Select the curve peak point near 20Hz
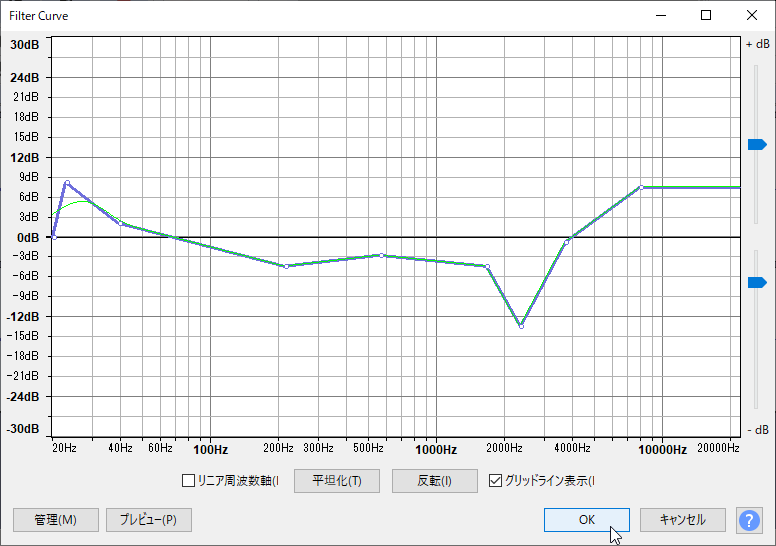 [x=67, y=183]
